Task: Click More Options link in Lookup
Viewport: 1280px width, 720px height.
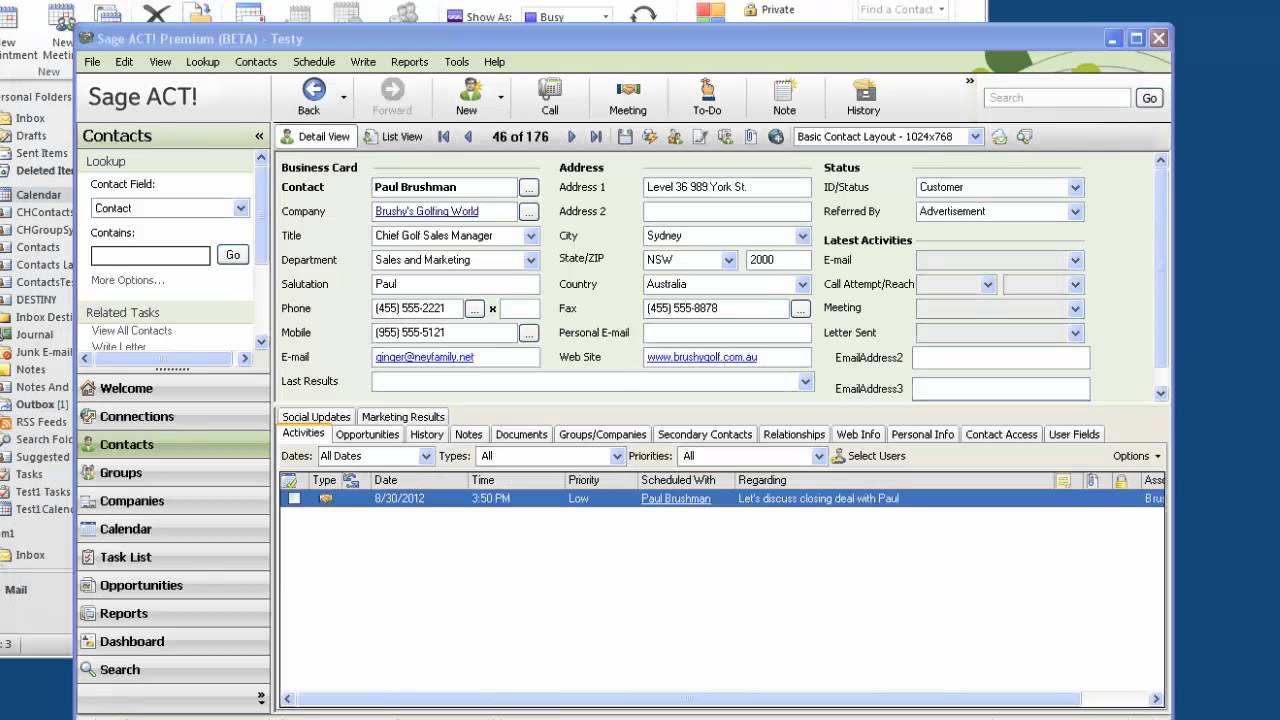Action: pos(128,280)
